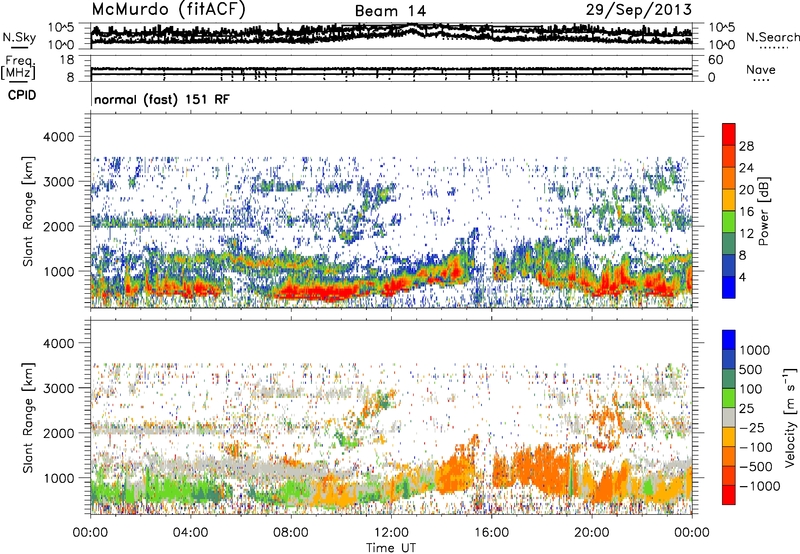The image size is (800, 554).
Task: Pick the blue top of velocity colorbar
Action: pos(729,340)
